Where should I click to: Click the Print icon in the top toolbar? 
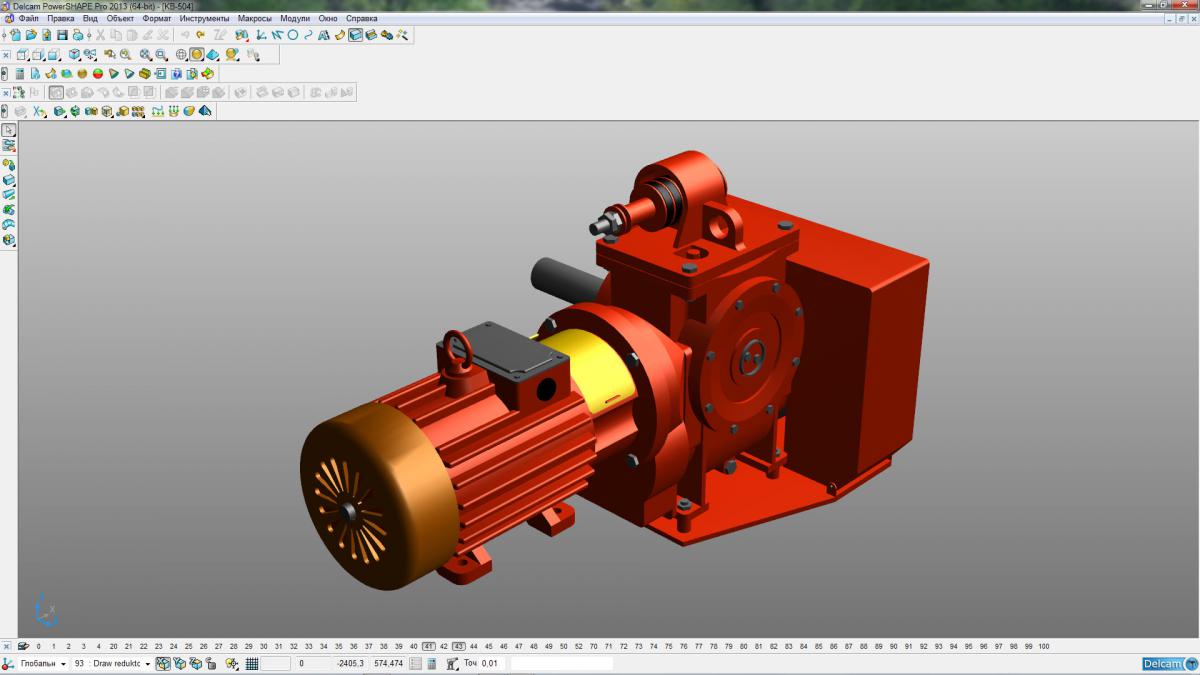78,34
